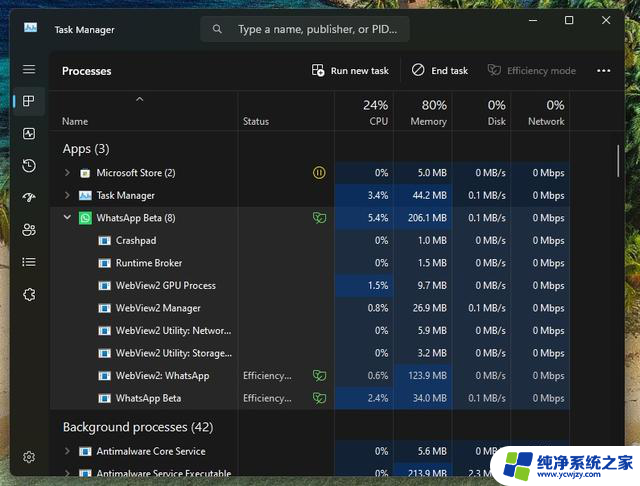Open Task Manager settings gear
This screenshot has width=640, height=486.
click(29, 457)
